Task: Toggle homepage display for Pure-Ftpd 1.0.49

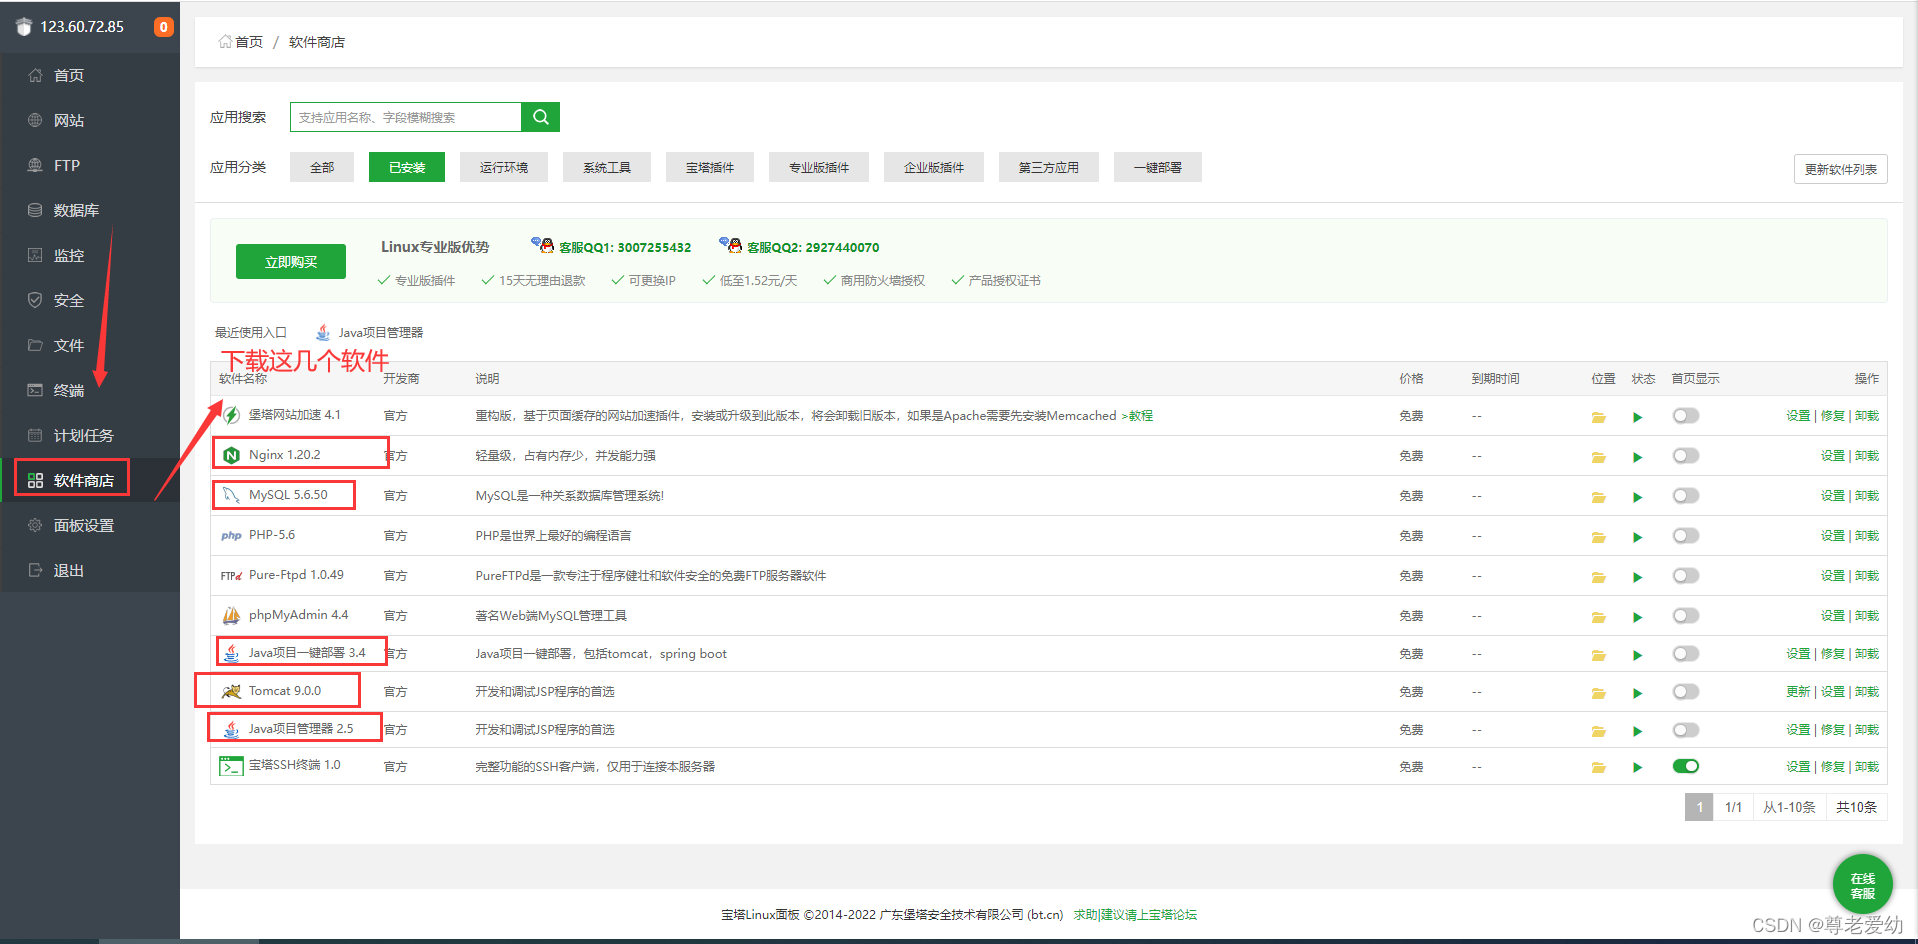Action: pos(1686,575)
